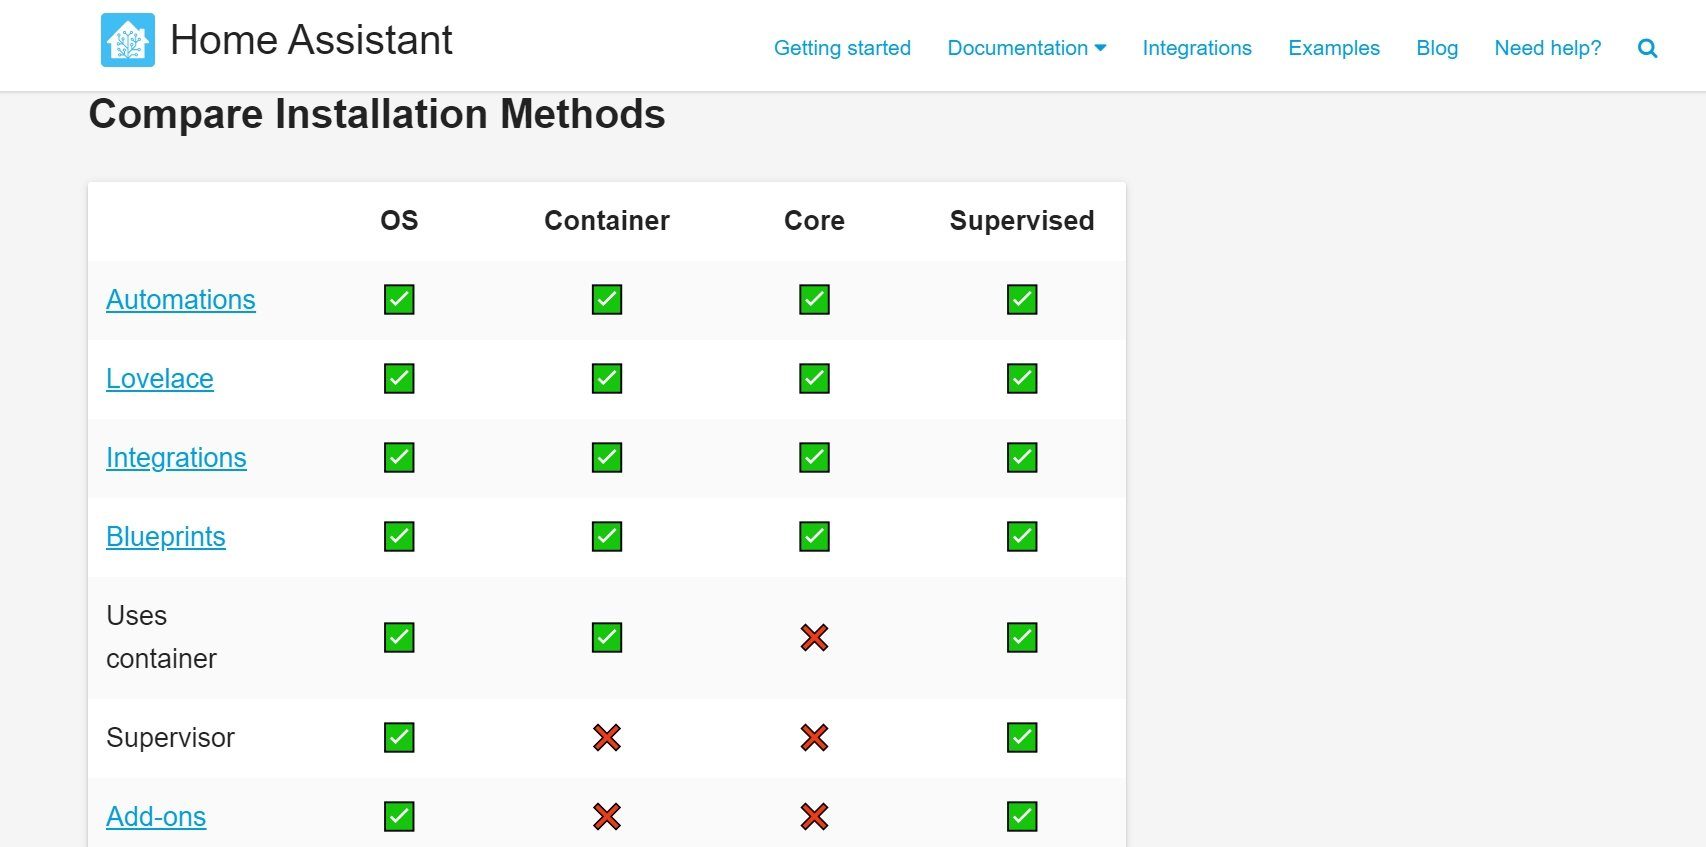Click the Container checkmark in Automations row
This screenshot has height=847, width=1706.
(607, 299)
